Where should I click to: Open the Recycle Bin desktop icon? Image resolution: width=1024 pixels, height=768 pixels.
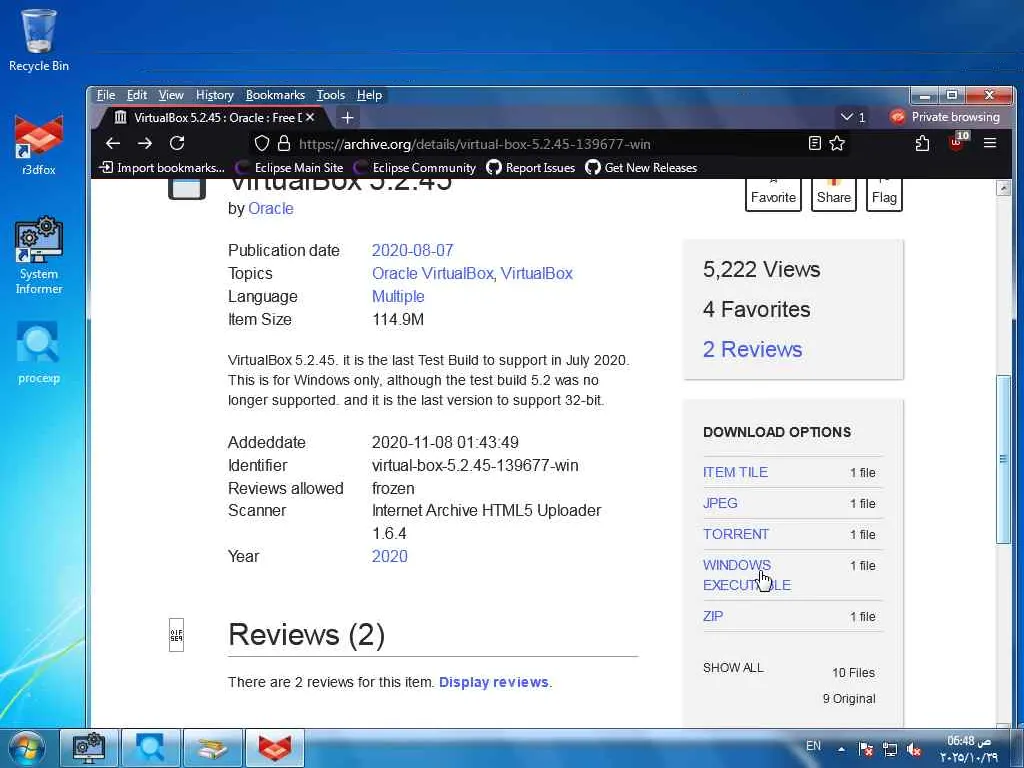tap(39, 39)
